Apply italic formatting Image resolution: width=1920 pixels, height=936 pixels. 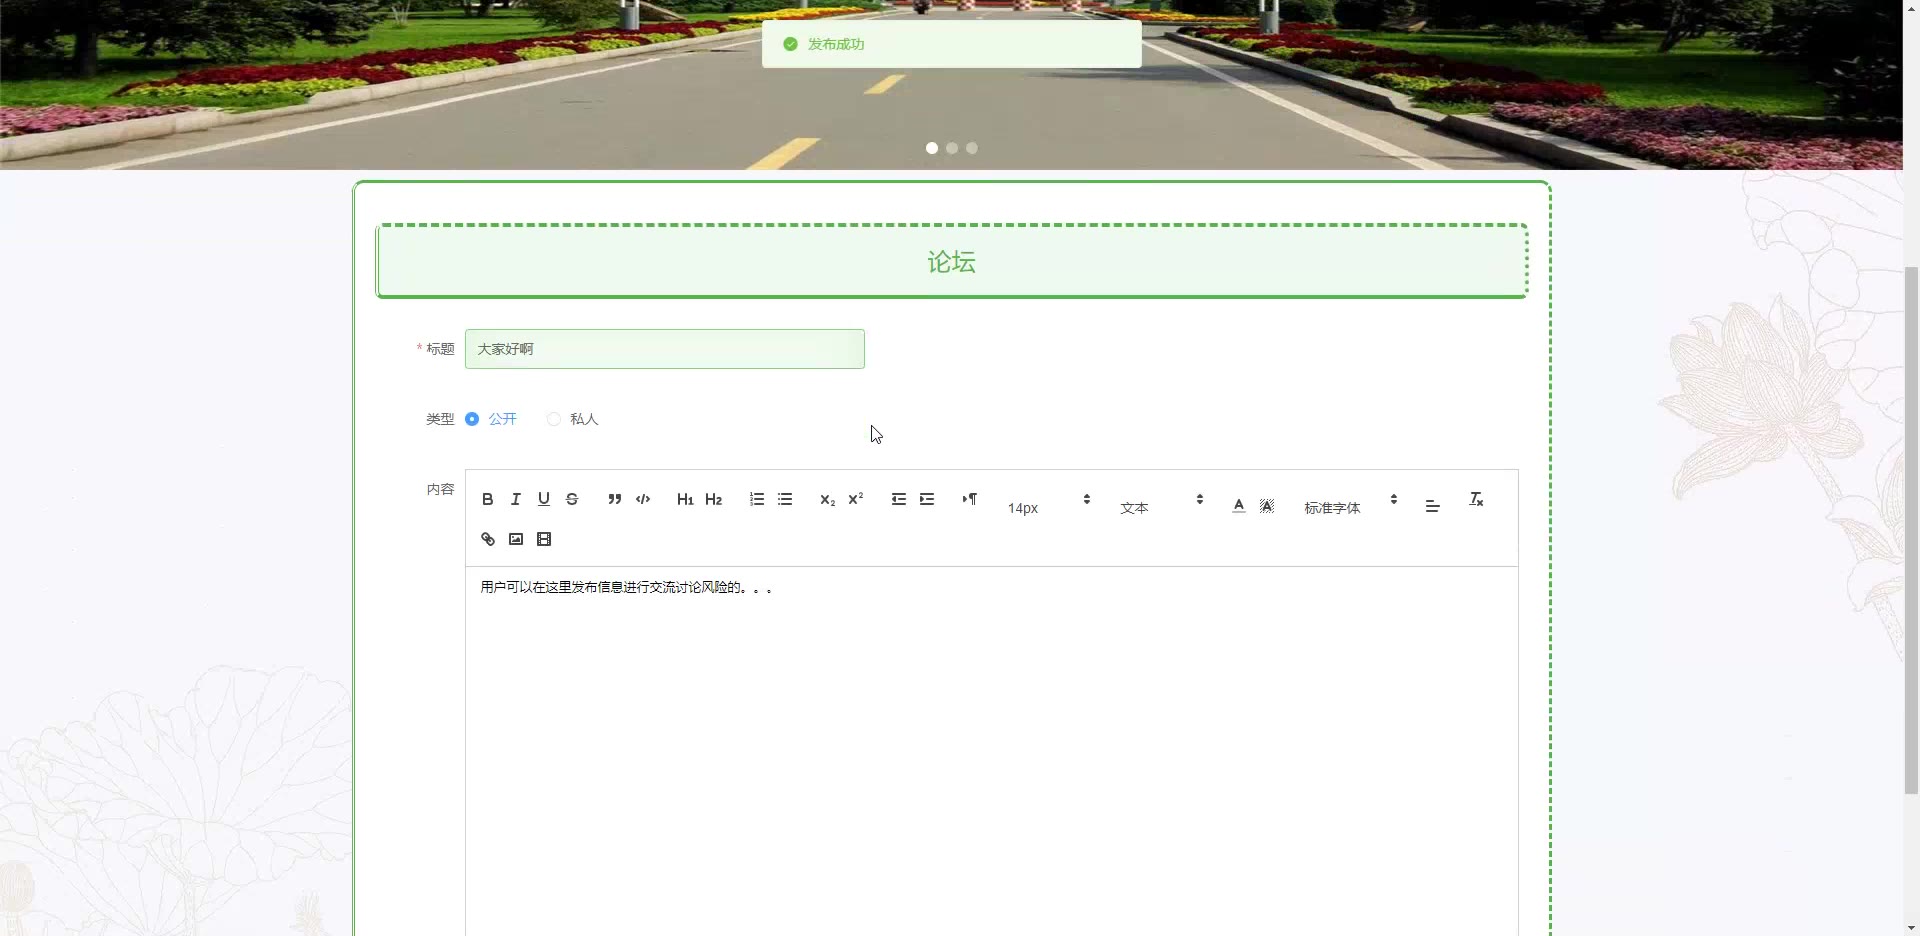coord(516,499)
